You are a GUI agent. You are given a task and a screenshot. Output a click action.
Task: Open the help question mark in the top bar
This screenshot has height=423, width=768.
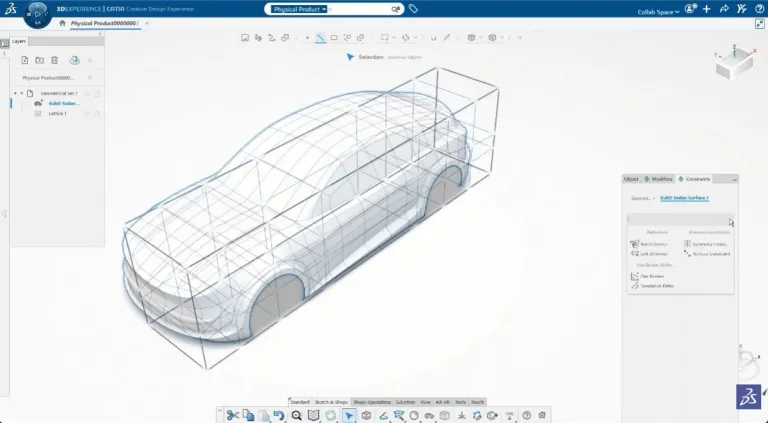click(759, 9)
